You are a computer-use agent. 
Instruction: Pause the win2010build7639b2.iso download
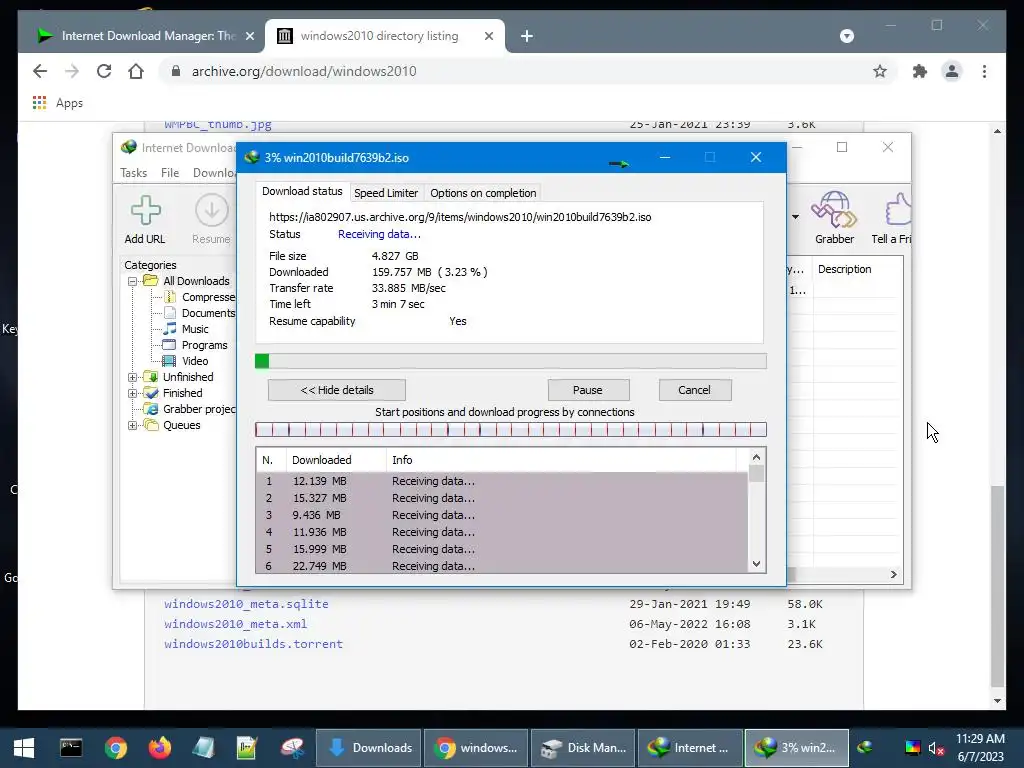pos(588,390)
